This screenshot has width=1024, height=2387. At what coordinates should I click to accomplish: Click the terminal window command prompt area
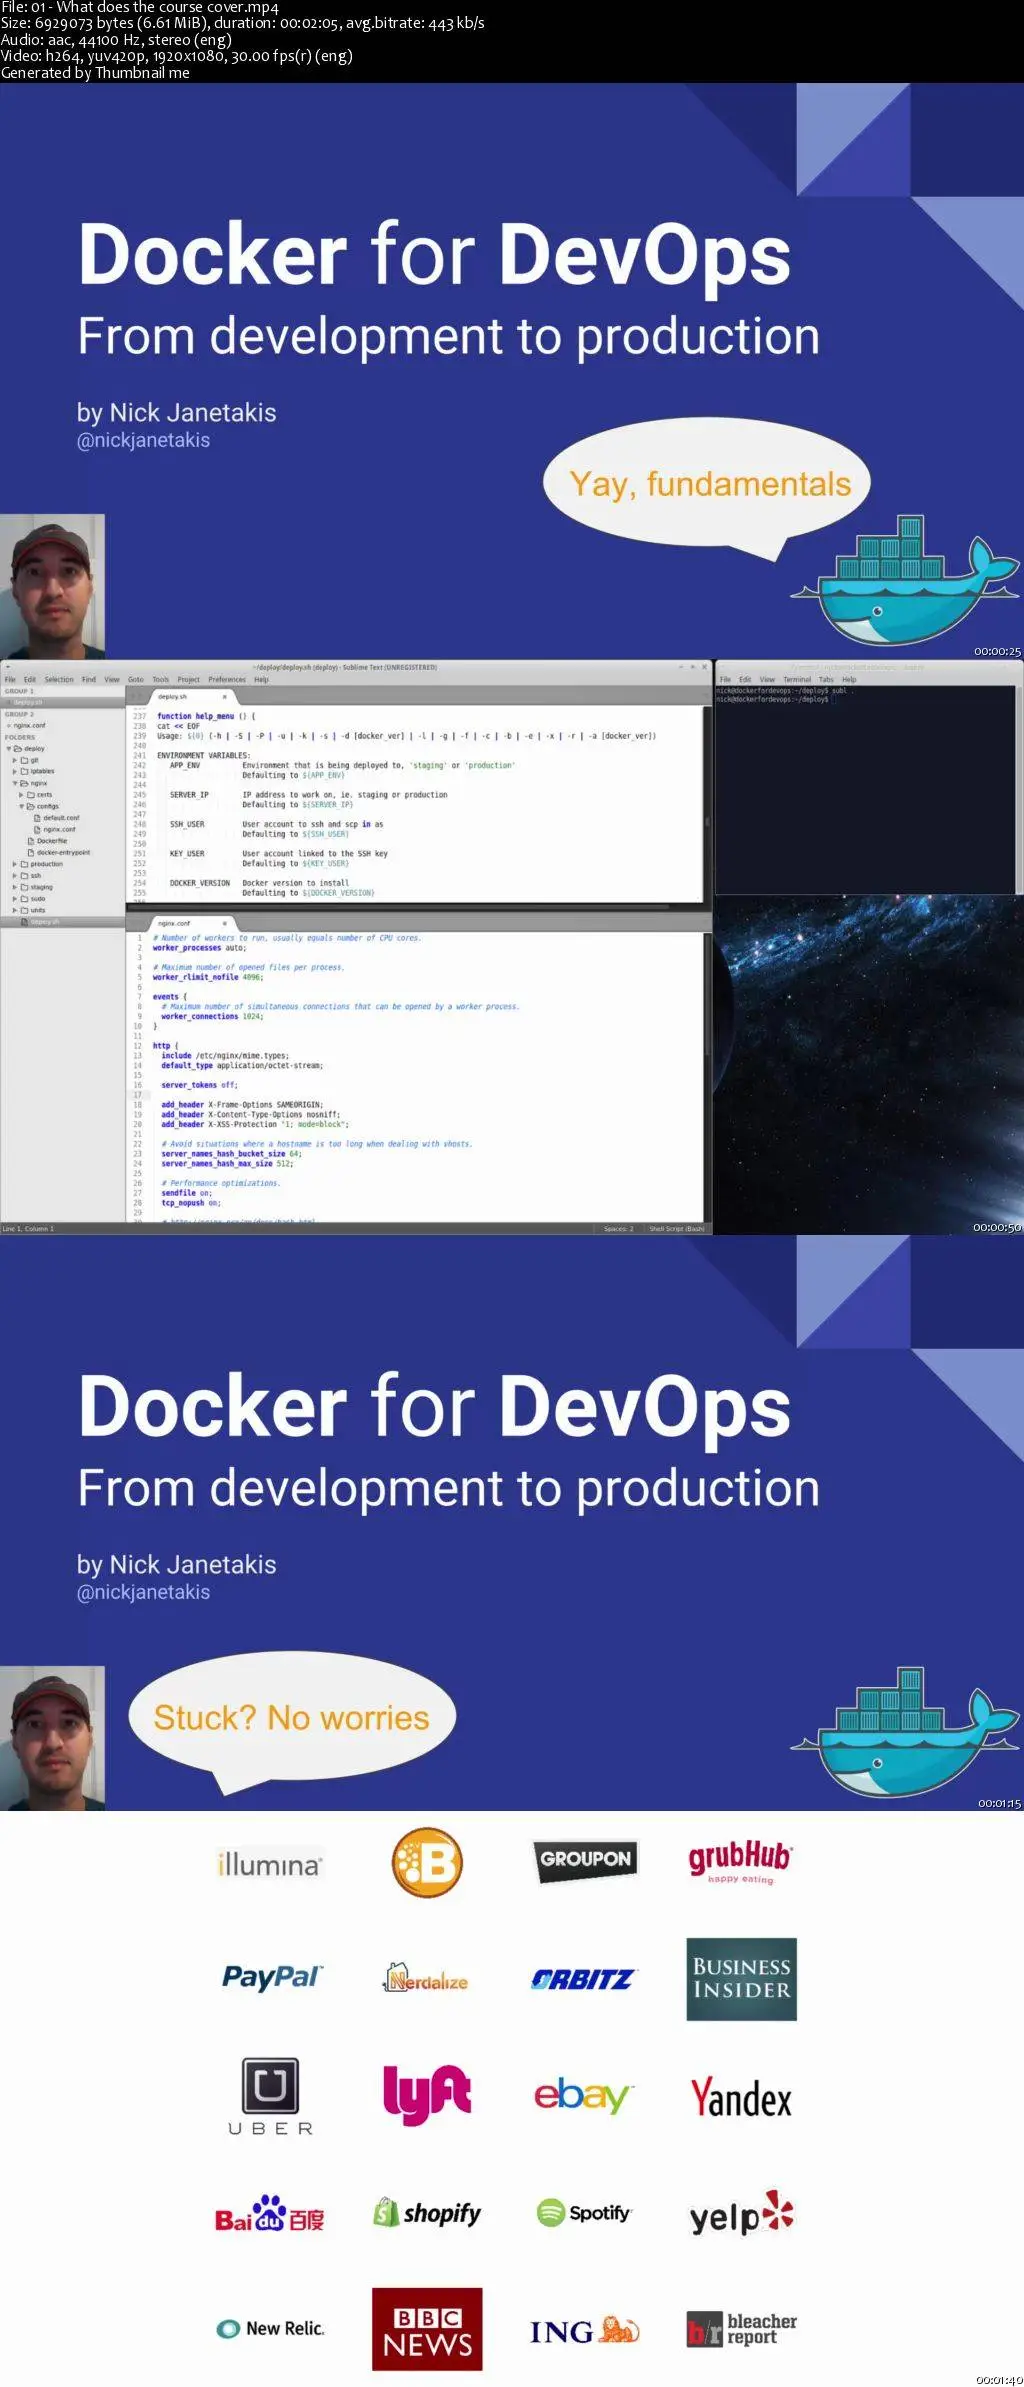coord(866,789)
